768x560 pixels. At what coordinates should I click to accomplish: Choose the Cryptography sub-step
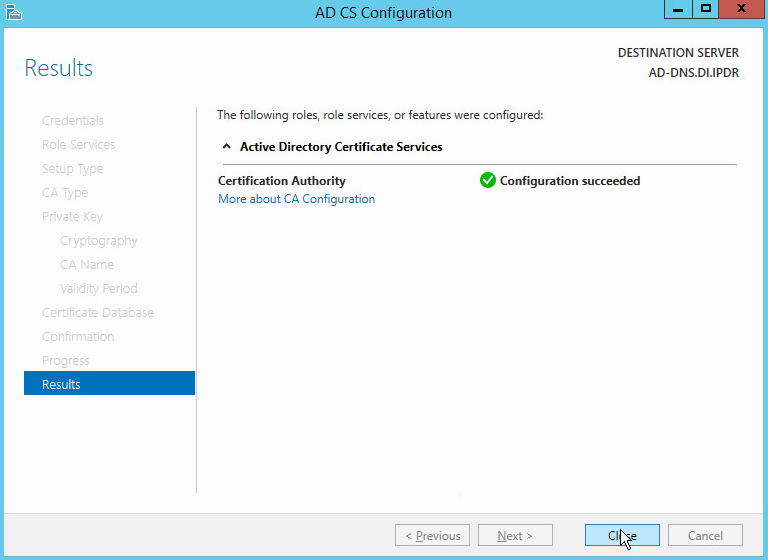click(99, 241)
